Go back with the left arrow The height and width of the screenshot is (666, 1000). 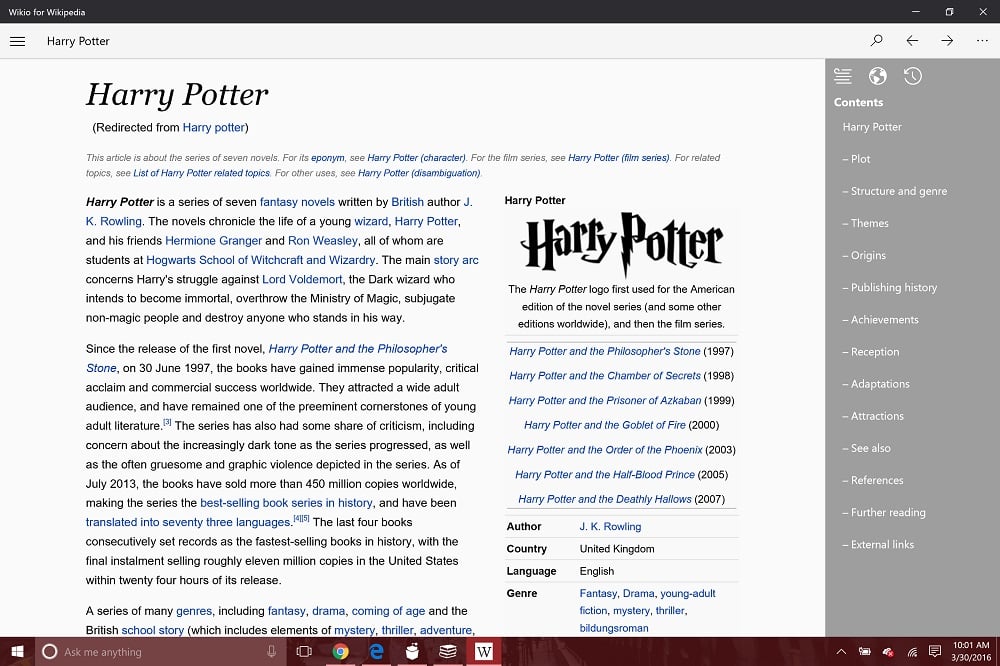(912, 41)
